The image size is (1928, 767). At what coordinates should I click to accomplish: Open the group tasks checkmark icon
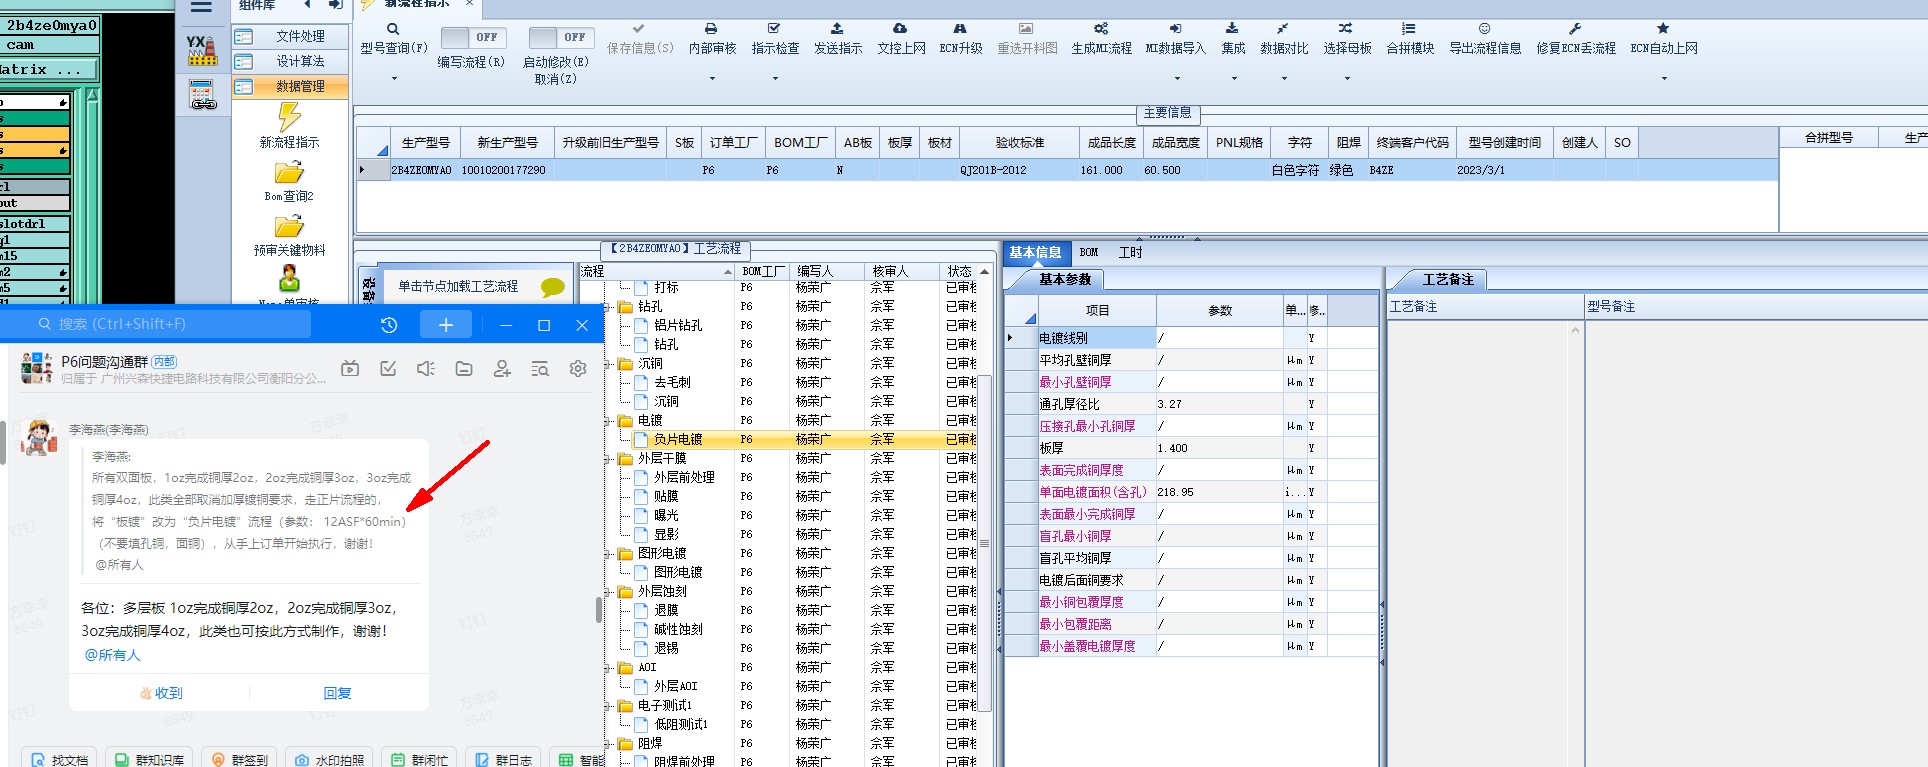coord(388,369)
